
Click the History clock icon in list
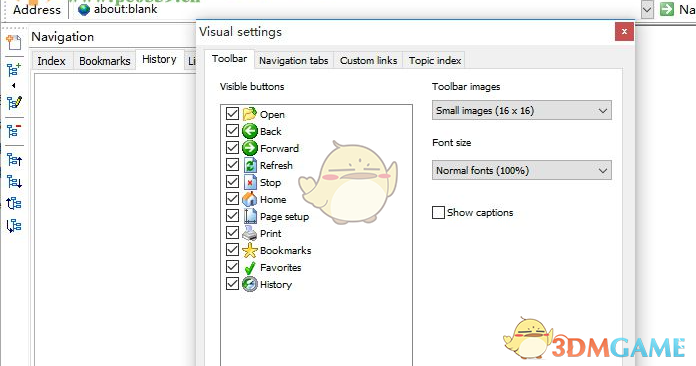click(249, 284)
